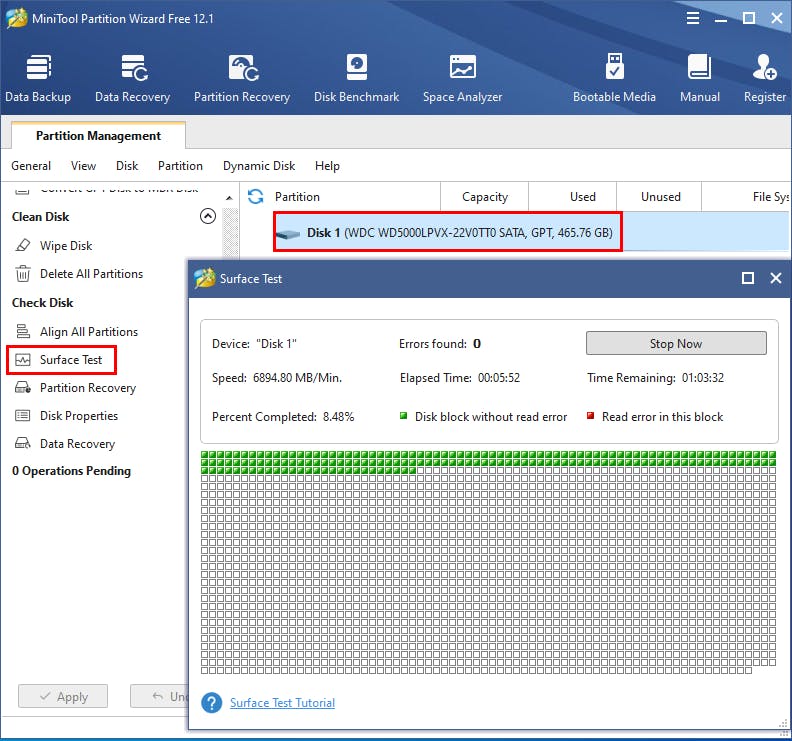This screenshot has width=792, height=741.
Task: Select Align All Partitions
Action: tap(89, 331)
